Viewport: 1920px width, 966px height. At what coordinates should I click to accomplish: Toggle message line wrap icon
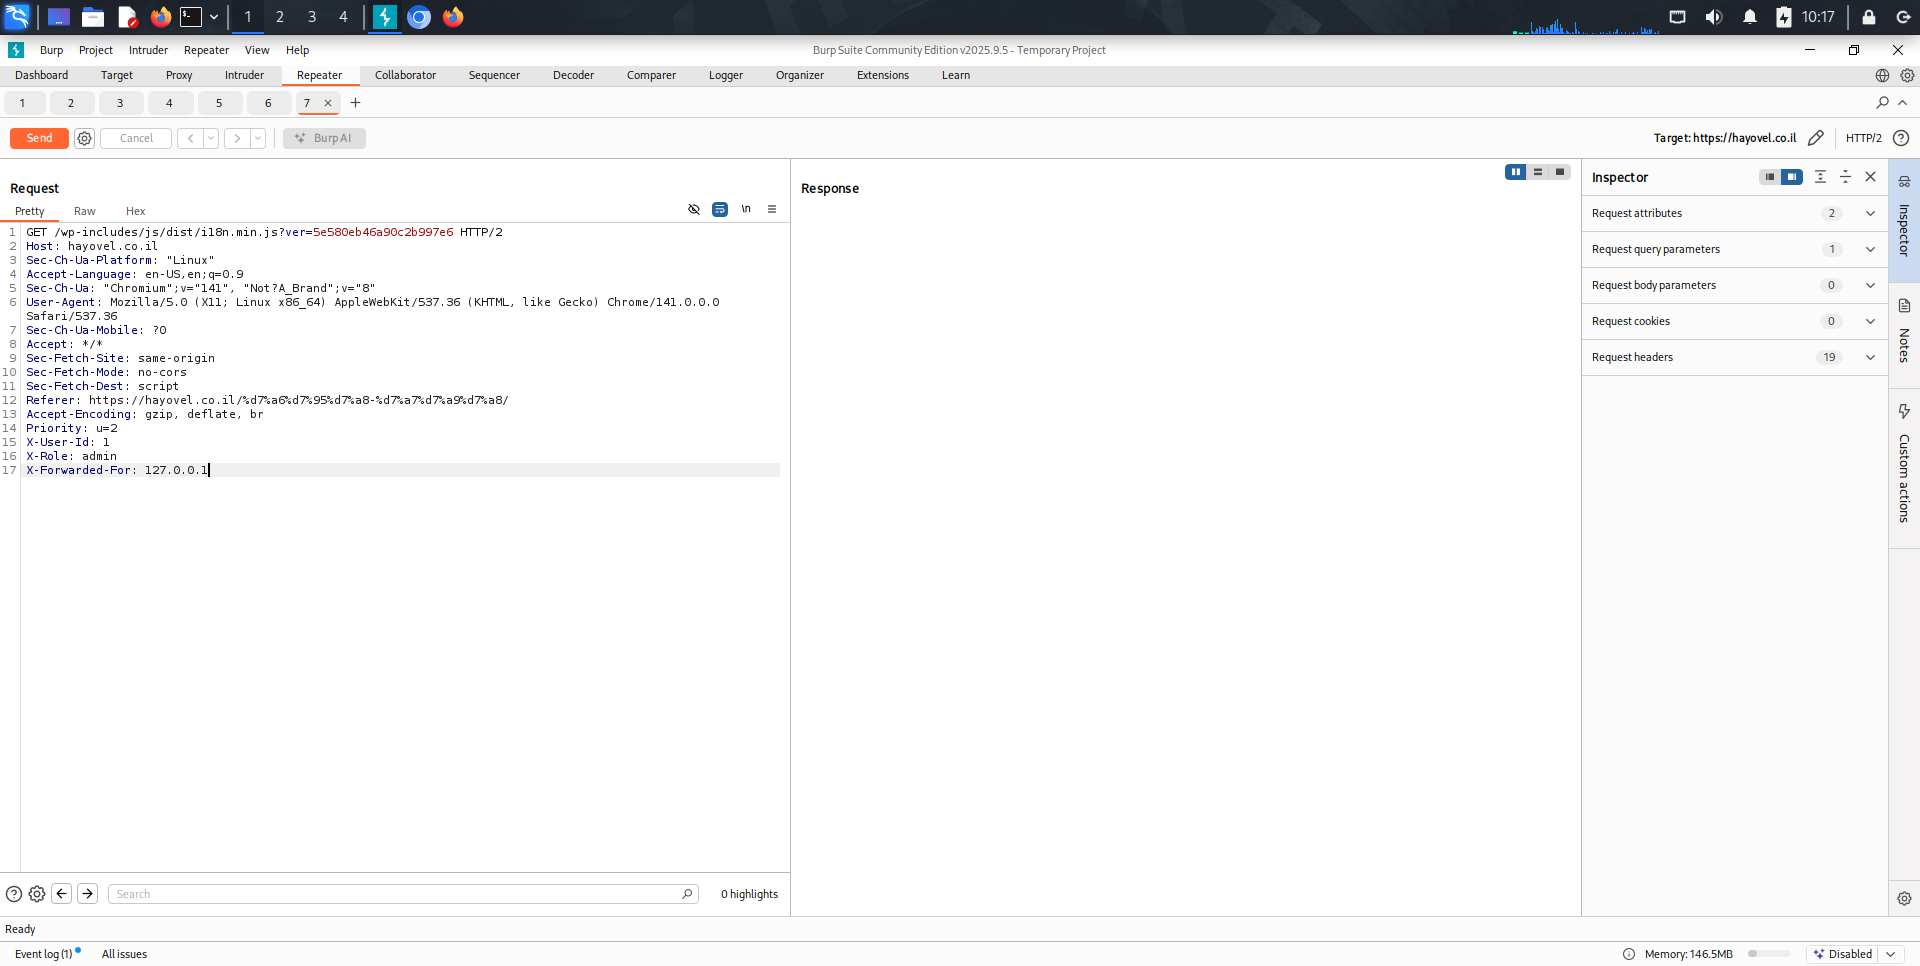tap(720, 209)
